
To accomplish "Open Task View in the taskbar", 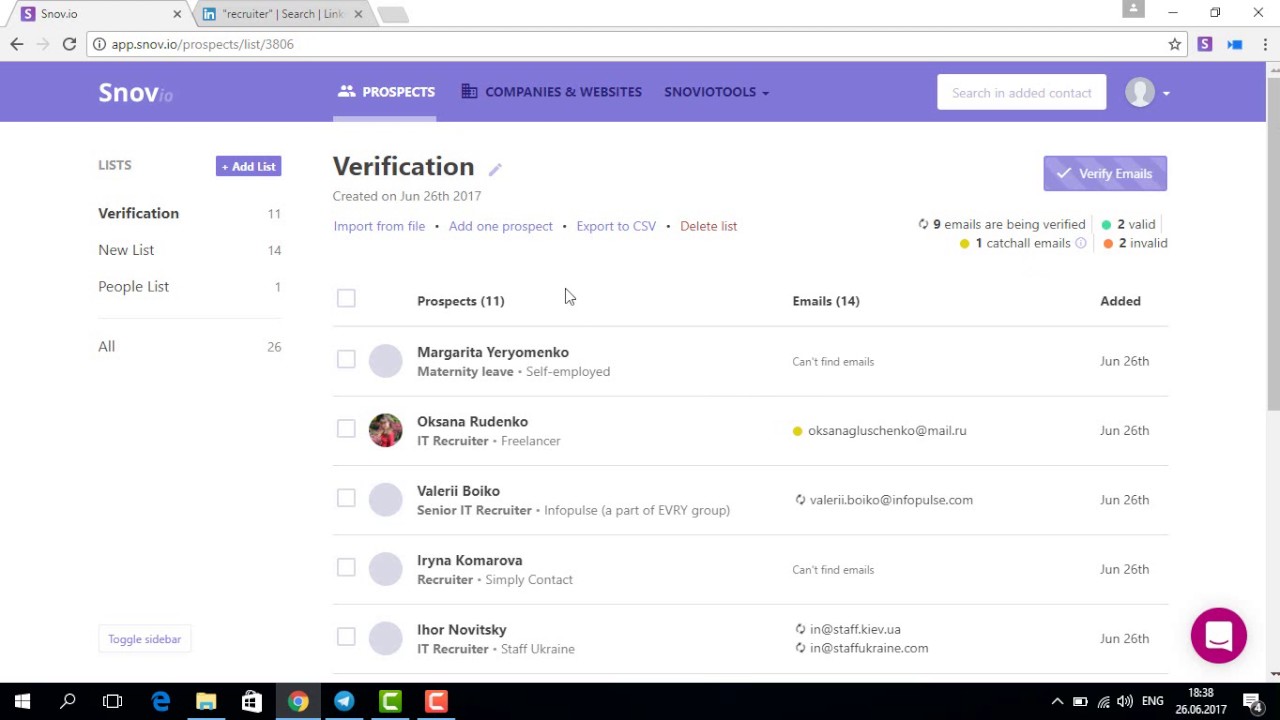I will [112, 701].
